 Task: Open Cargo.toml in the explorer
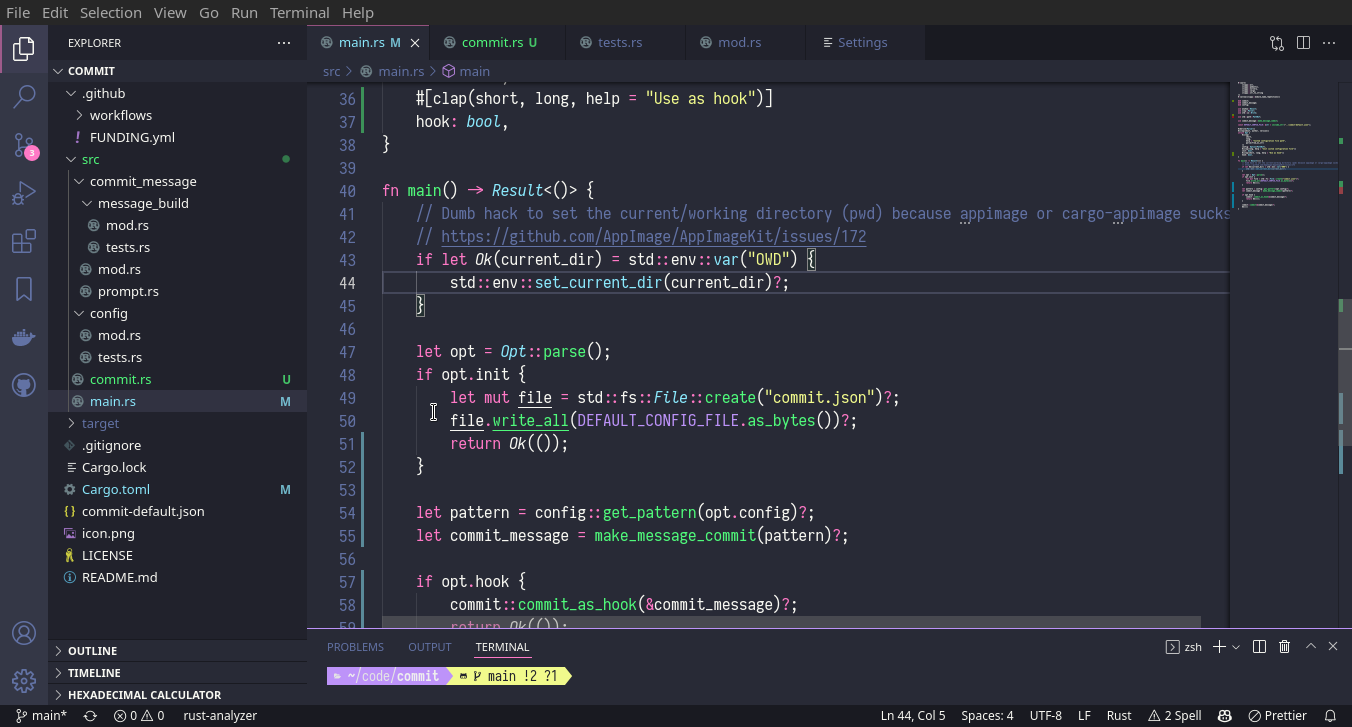(178, 489)
